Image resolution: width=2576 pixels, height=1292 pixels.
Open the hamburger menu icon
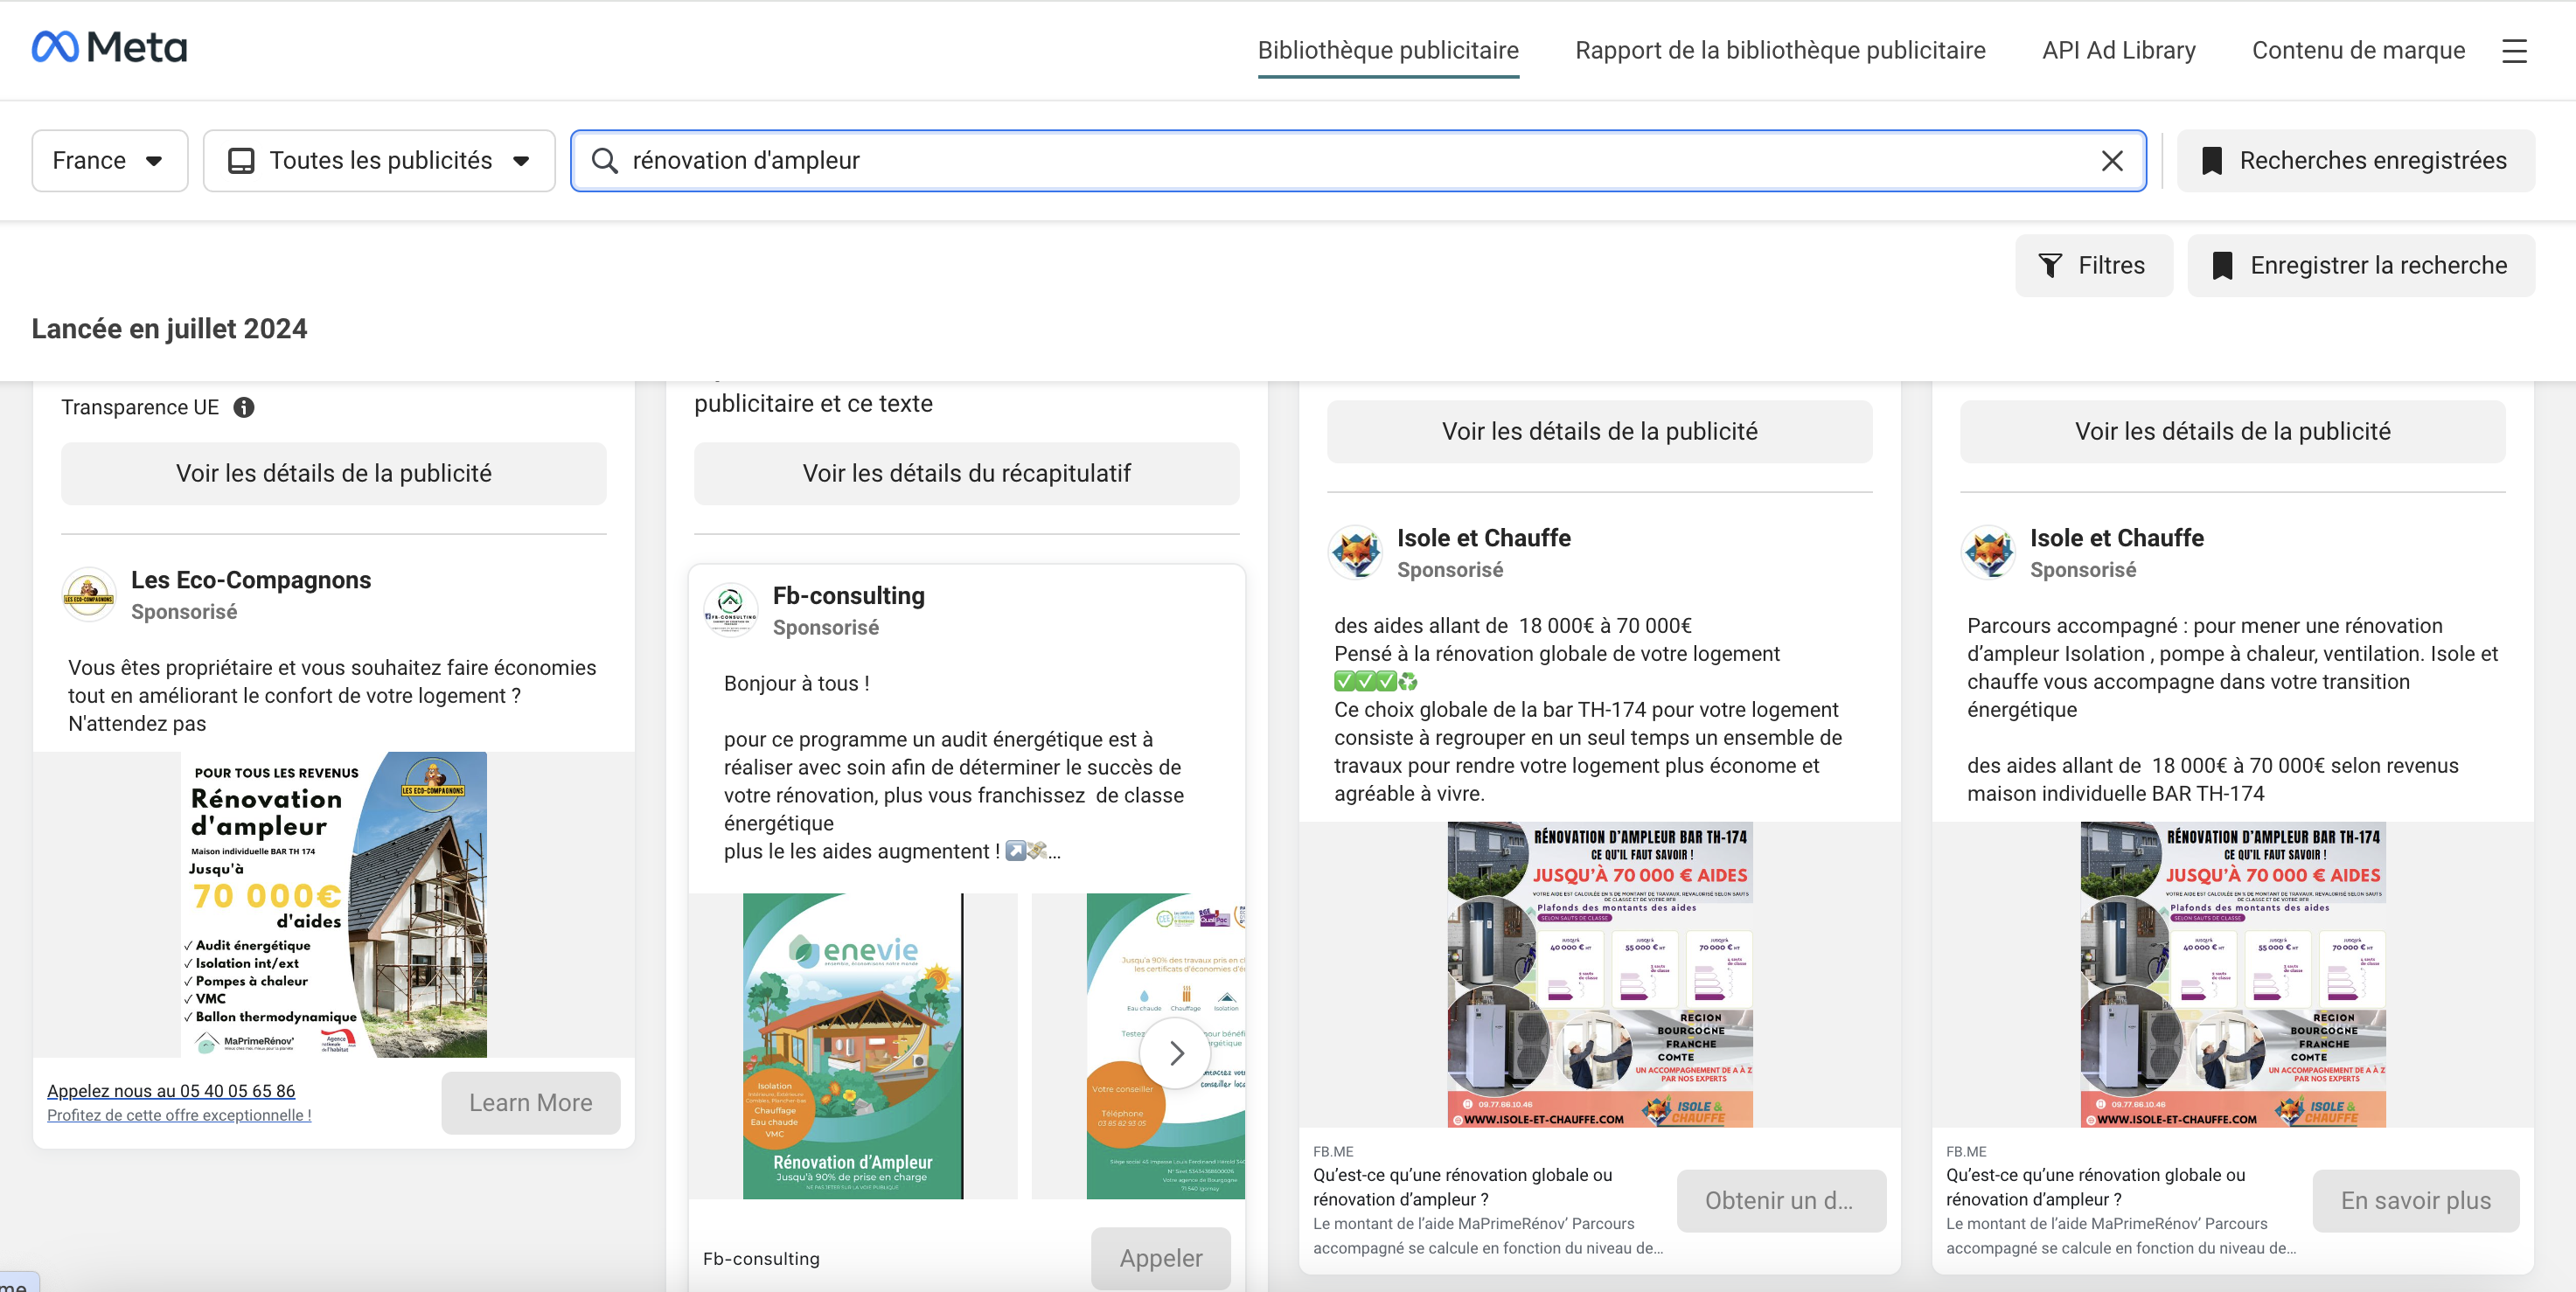click(2514, 51)
